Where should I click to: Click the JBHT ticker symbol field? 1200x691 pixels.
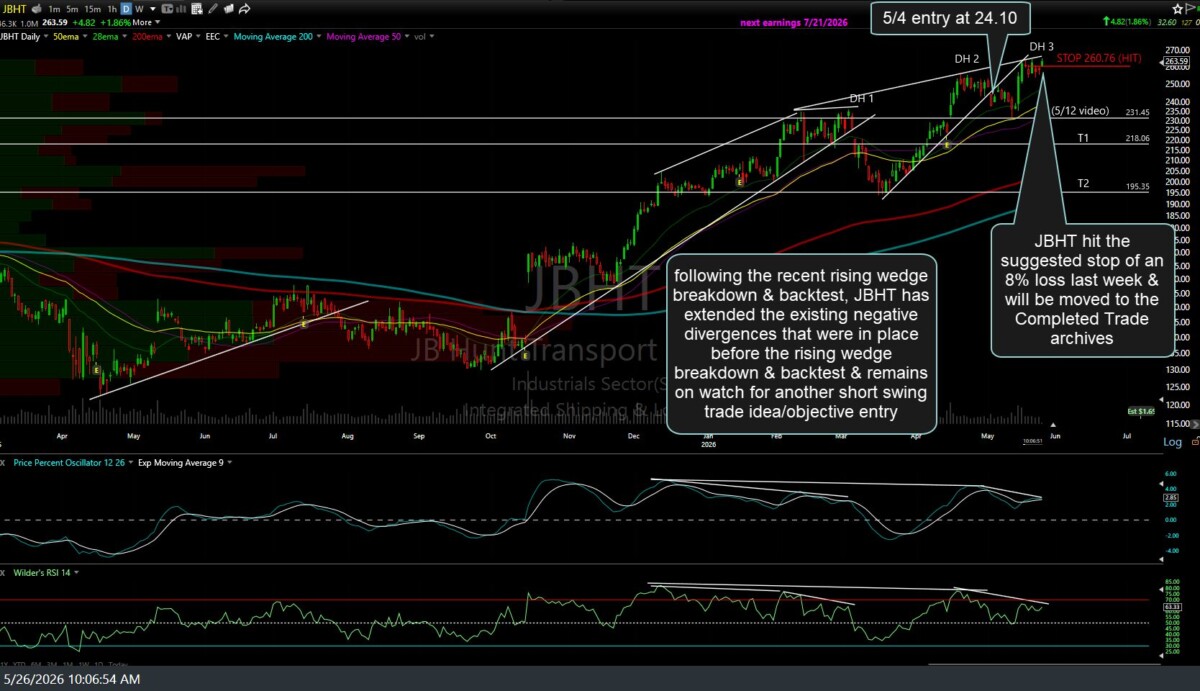point(14,9)
